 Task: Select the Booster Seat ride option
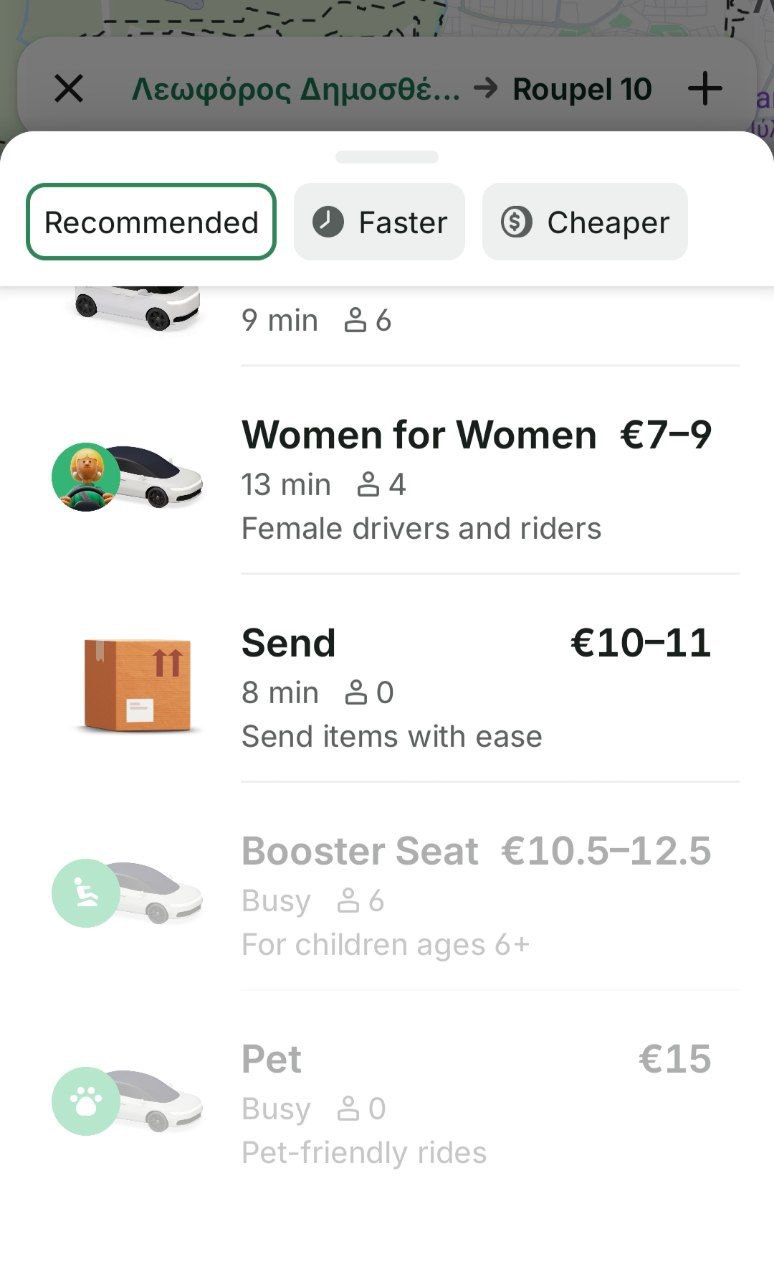coord(360,852)
